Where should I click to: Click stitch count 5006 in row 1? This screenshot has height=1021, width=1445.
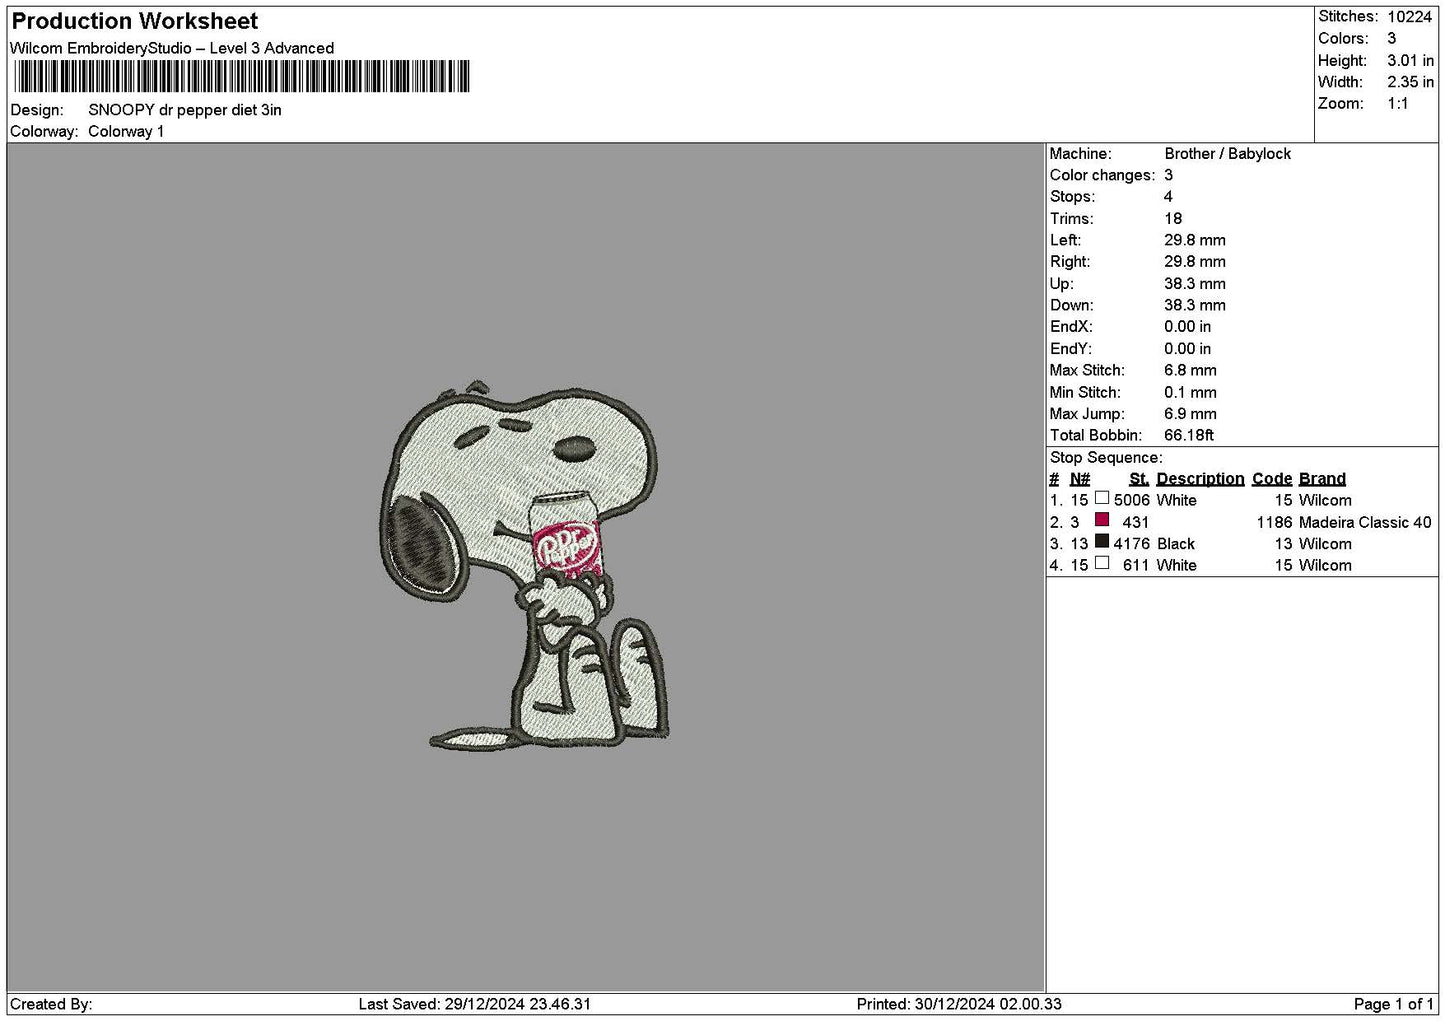(1132, 501)
